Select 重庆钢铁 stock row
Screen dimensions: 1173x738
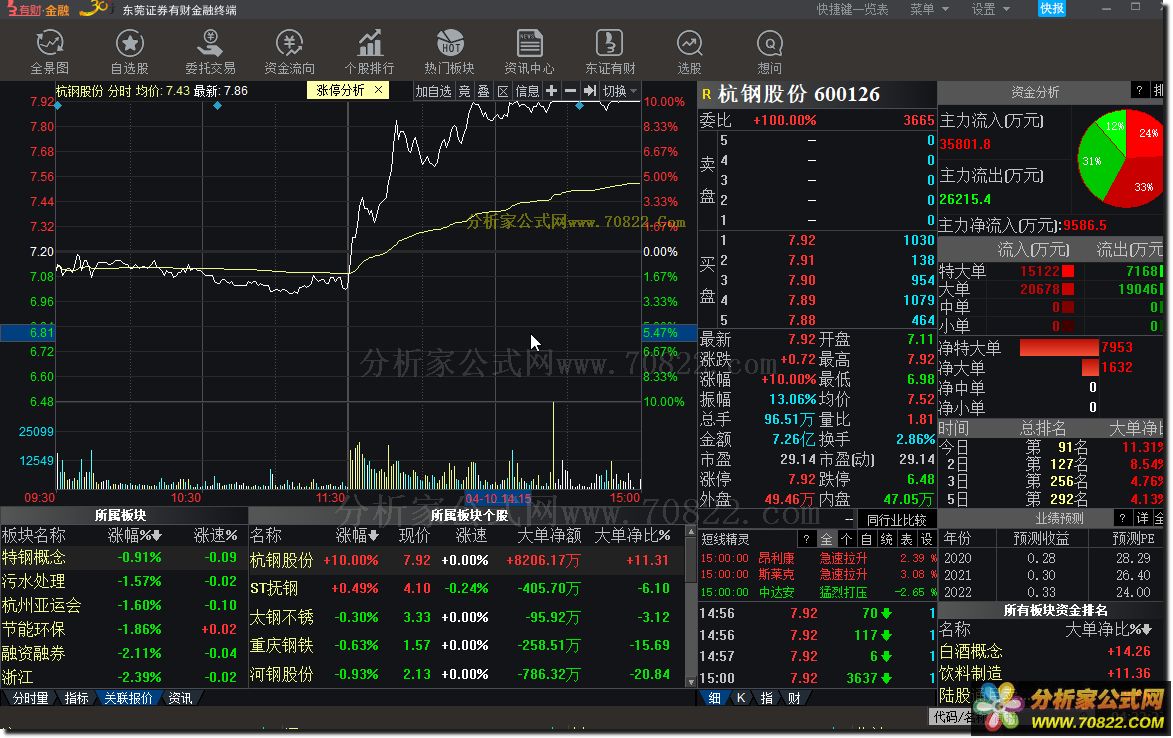point(465,645)
